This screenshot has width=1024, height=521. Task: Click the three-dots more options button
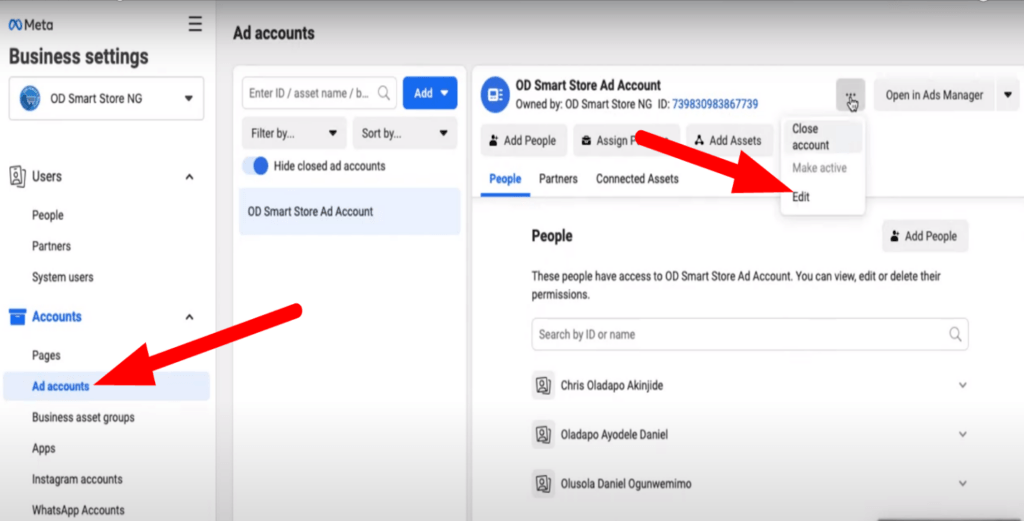click(850, 95)
